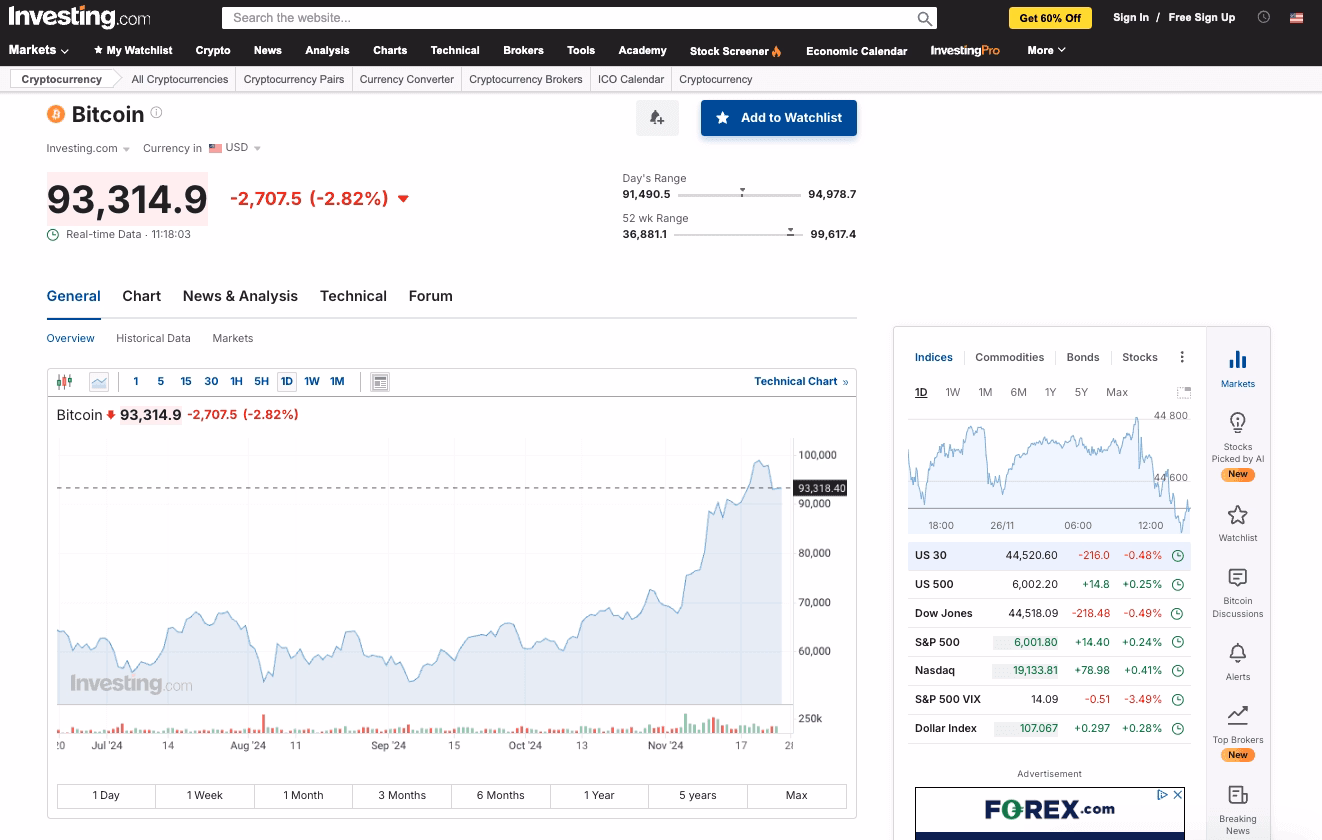The height and width of the screenshot is (840, 1322).
Task: Switch to area chart type icon
Action: pyautogui.click(x=99, y=381)
